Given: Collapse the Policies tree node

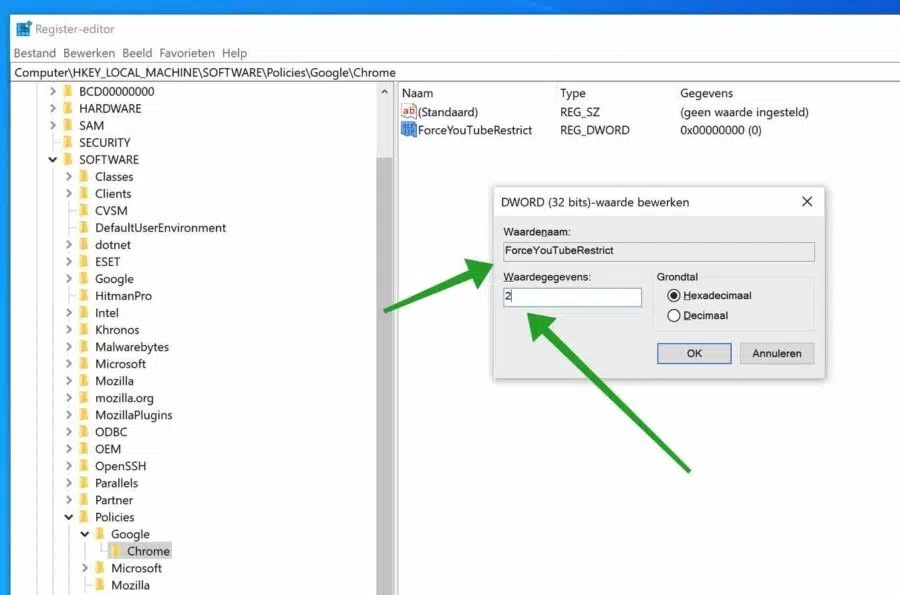Looking at the screenshot, I should pos(69,517).
